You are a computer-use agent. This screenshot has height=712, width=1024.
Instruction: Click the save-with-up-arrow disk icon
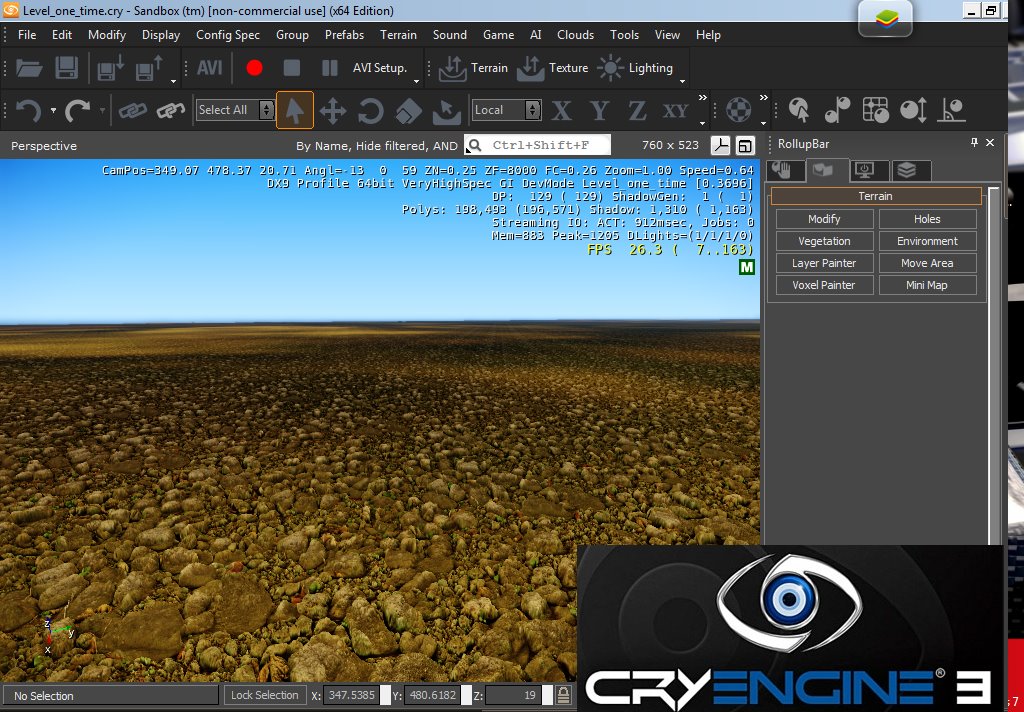149,68
